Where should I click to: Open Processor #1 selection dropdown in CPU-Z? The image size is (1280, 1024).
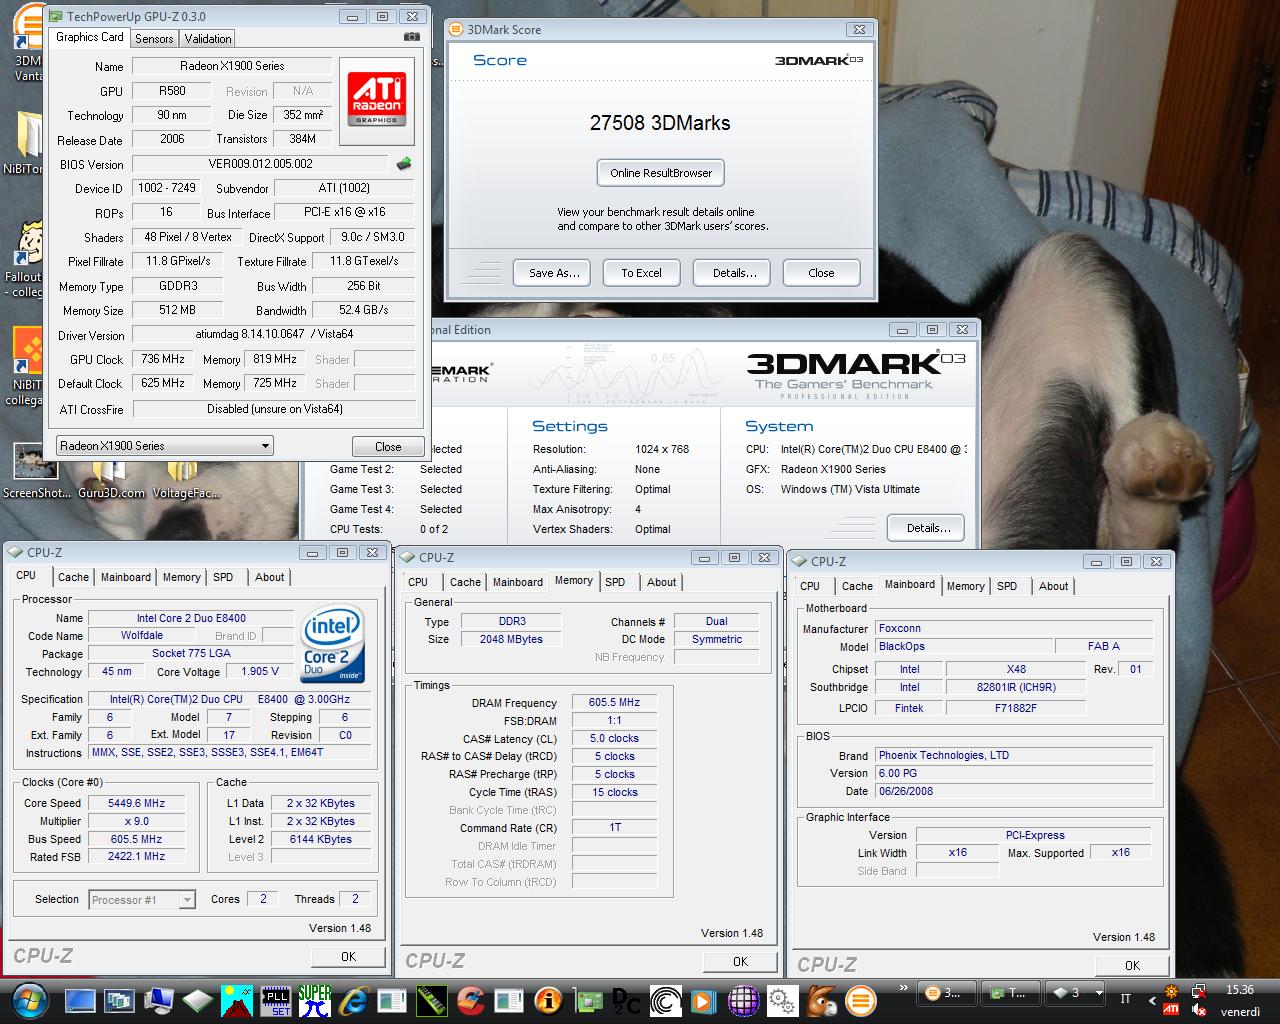tap(142, 900)
